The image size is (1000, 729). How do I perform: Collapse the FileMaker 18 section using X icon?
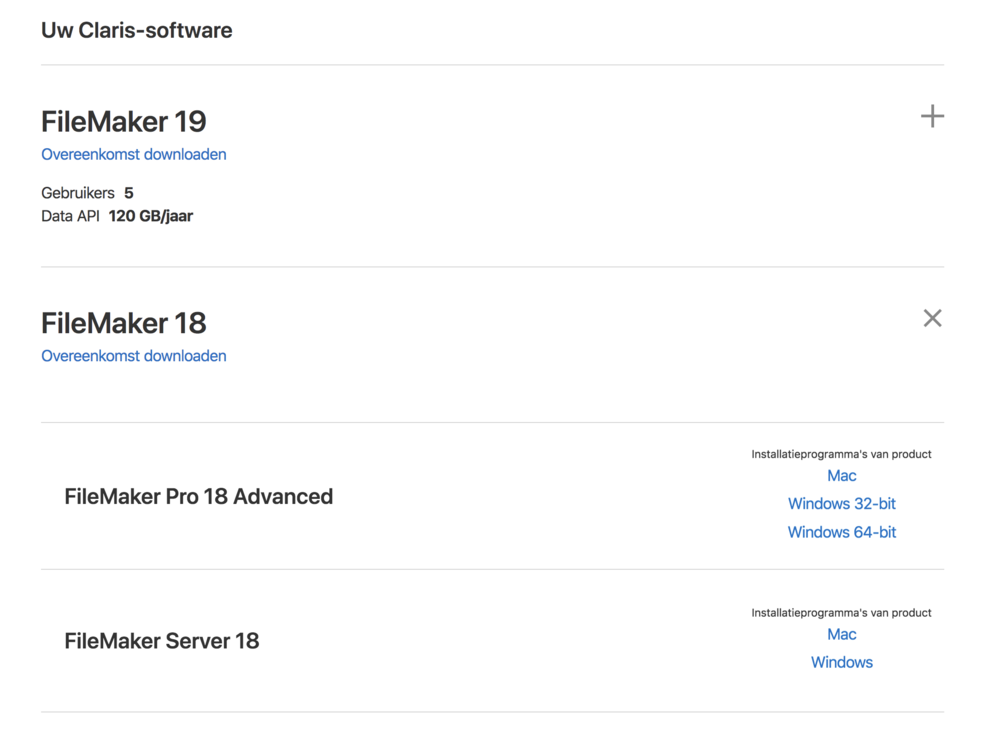tap(932, 318)
